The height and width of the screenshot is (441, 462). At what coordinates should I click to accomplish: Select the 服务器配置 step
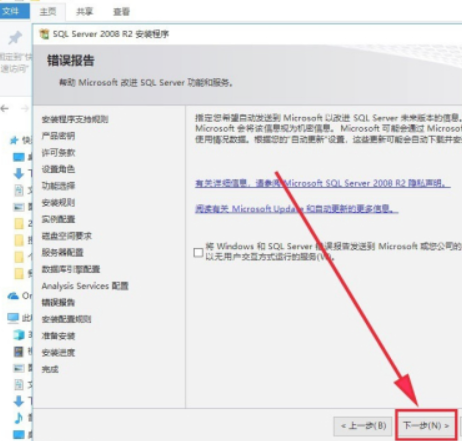click(62, 252)
